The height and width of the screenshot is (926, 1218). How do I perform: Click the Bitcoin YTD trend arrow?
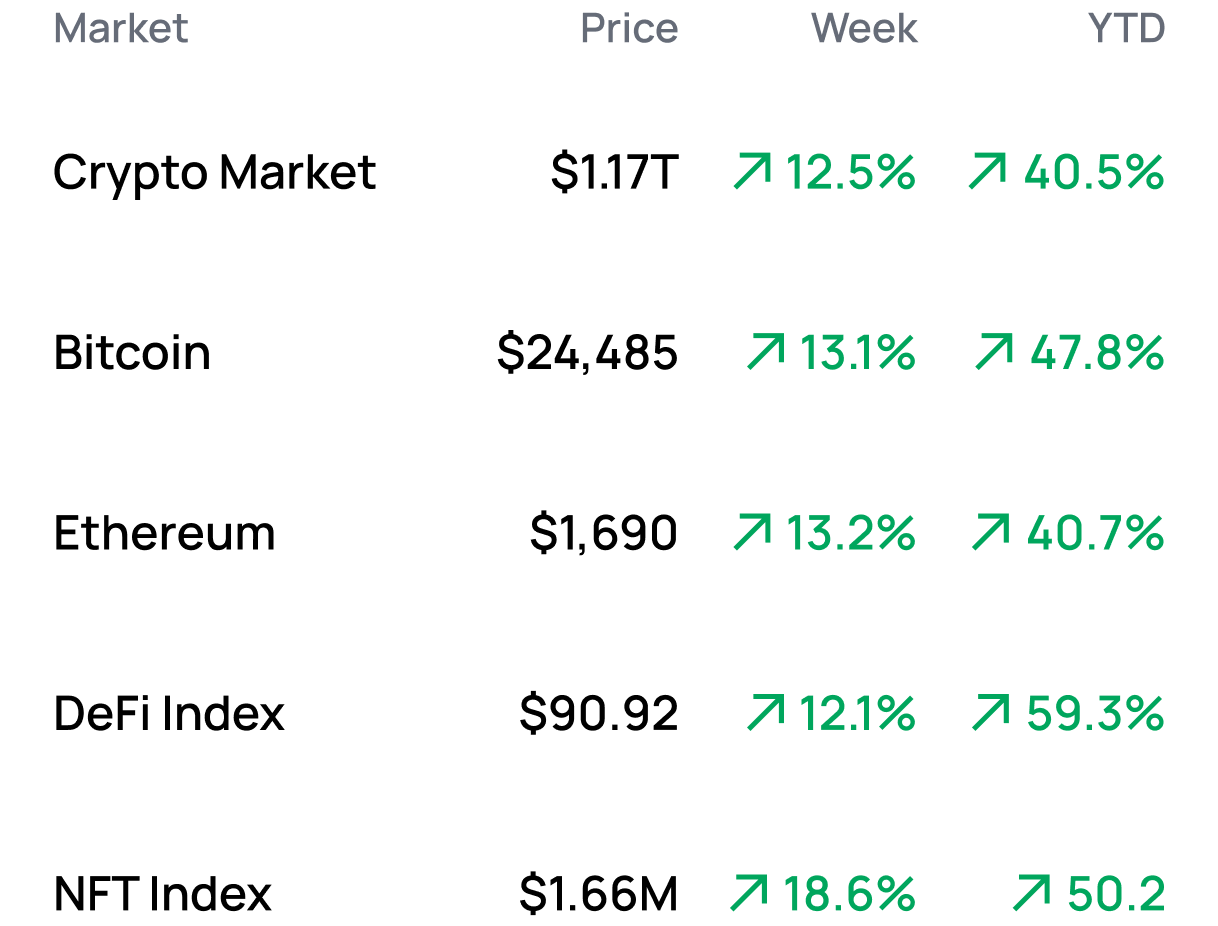coord(994,352)
